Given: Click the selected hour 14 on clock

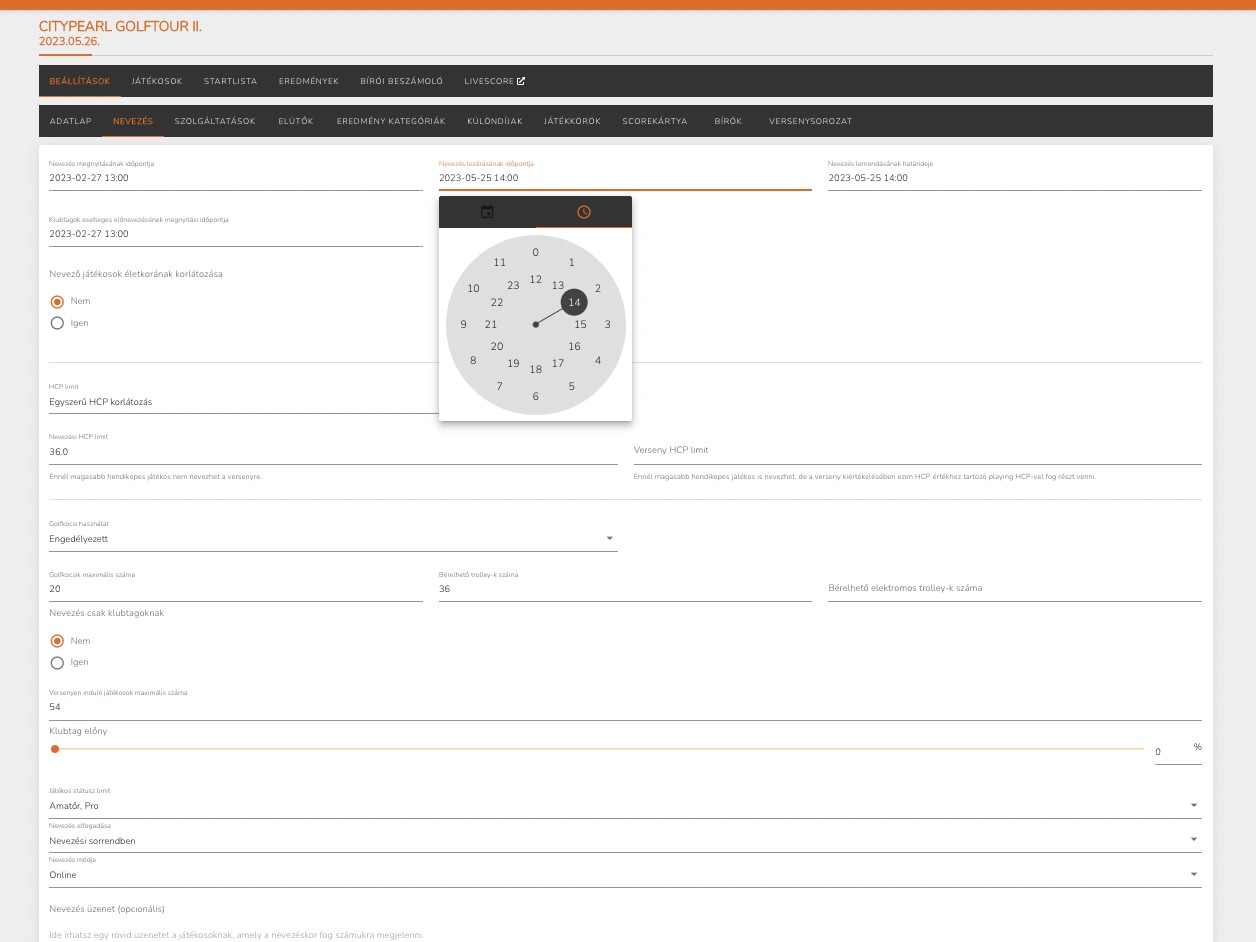Looking at the screenshot, I should [x=574, y=302].
